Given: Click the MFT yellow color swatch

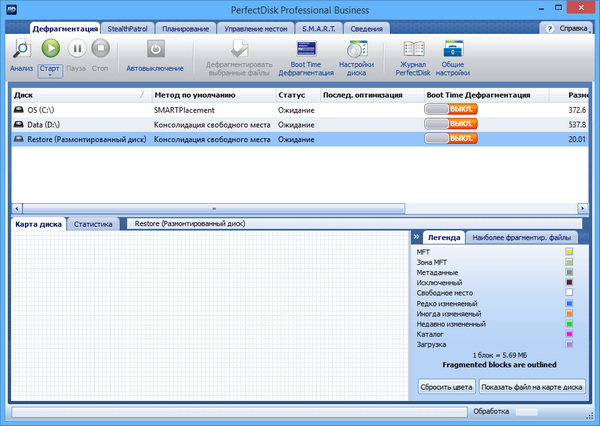Looking at the screenshot, I should (x=569, y=252).
